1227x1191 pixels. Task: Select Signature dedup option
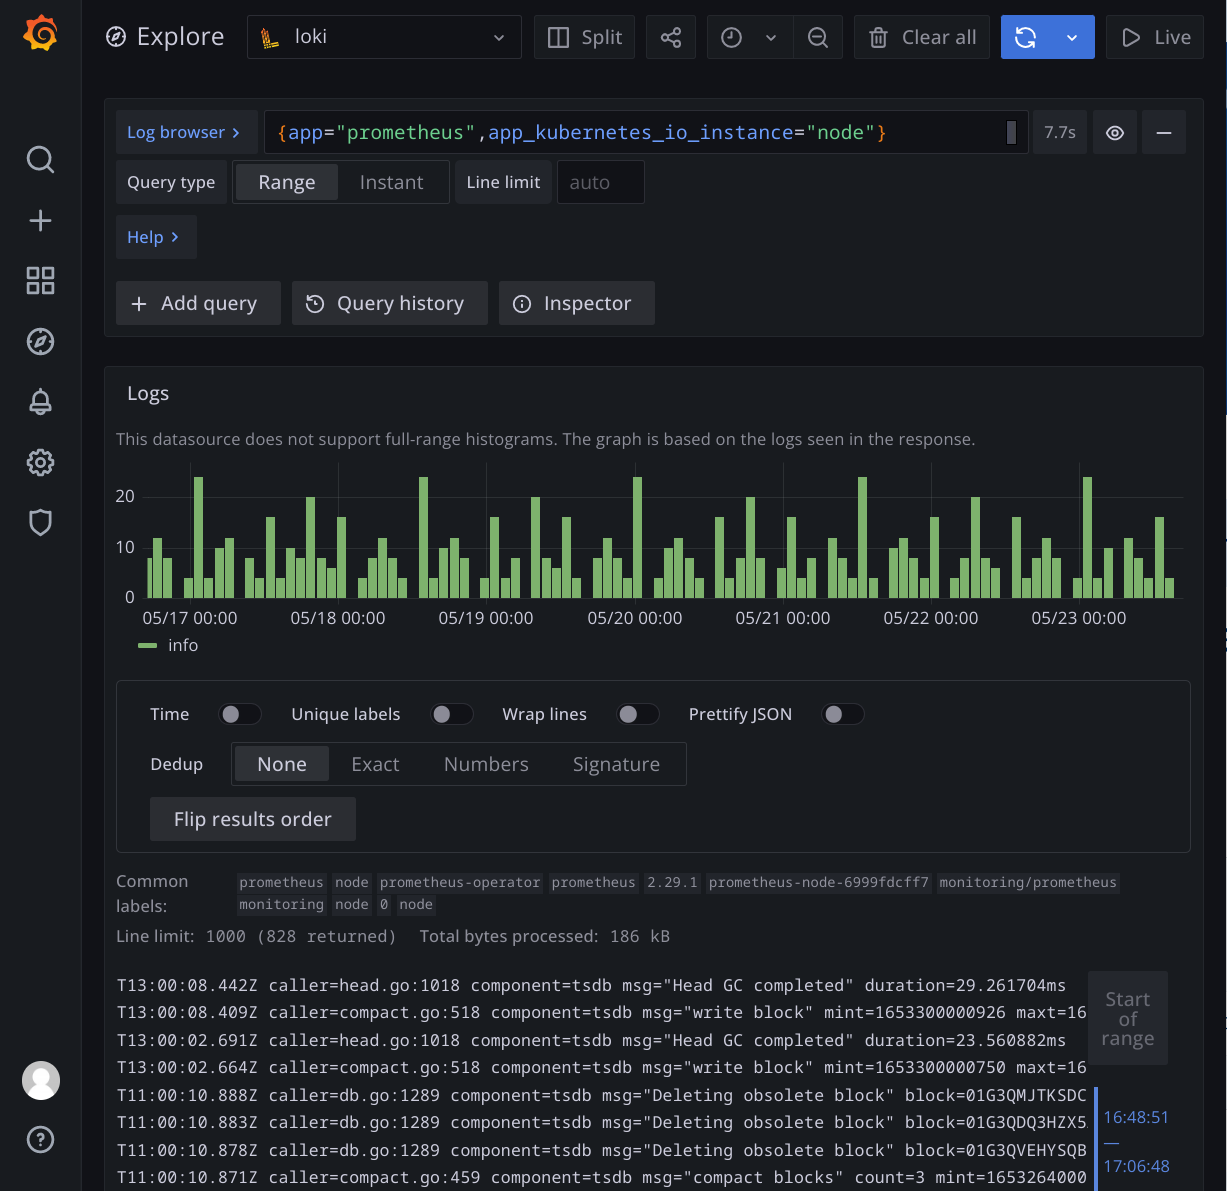click(x=616, y=764)
